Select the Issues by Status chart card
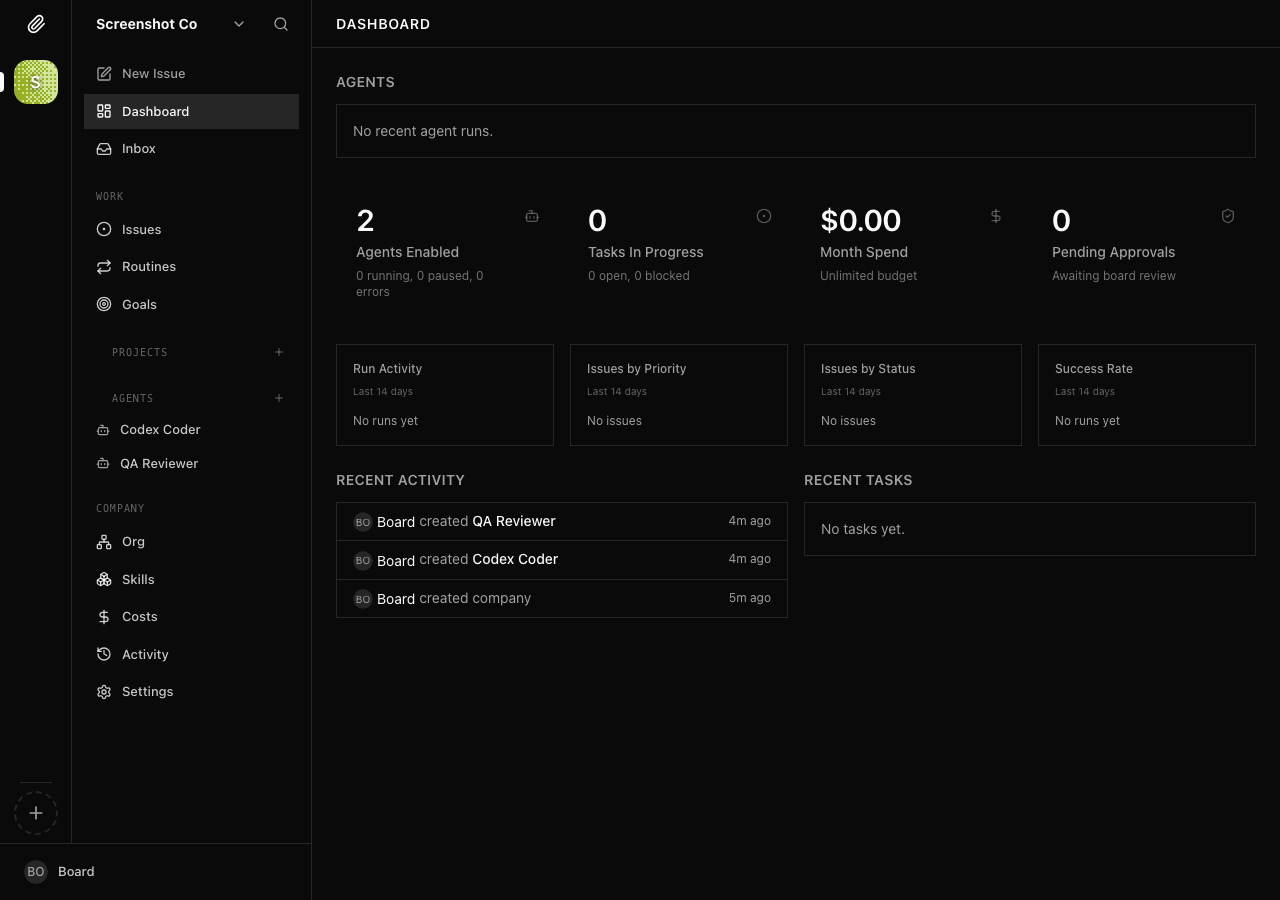The width and height of the screenshot is (1280, 900). coord(913,395)
